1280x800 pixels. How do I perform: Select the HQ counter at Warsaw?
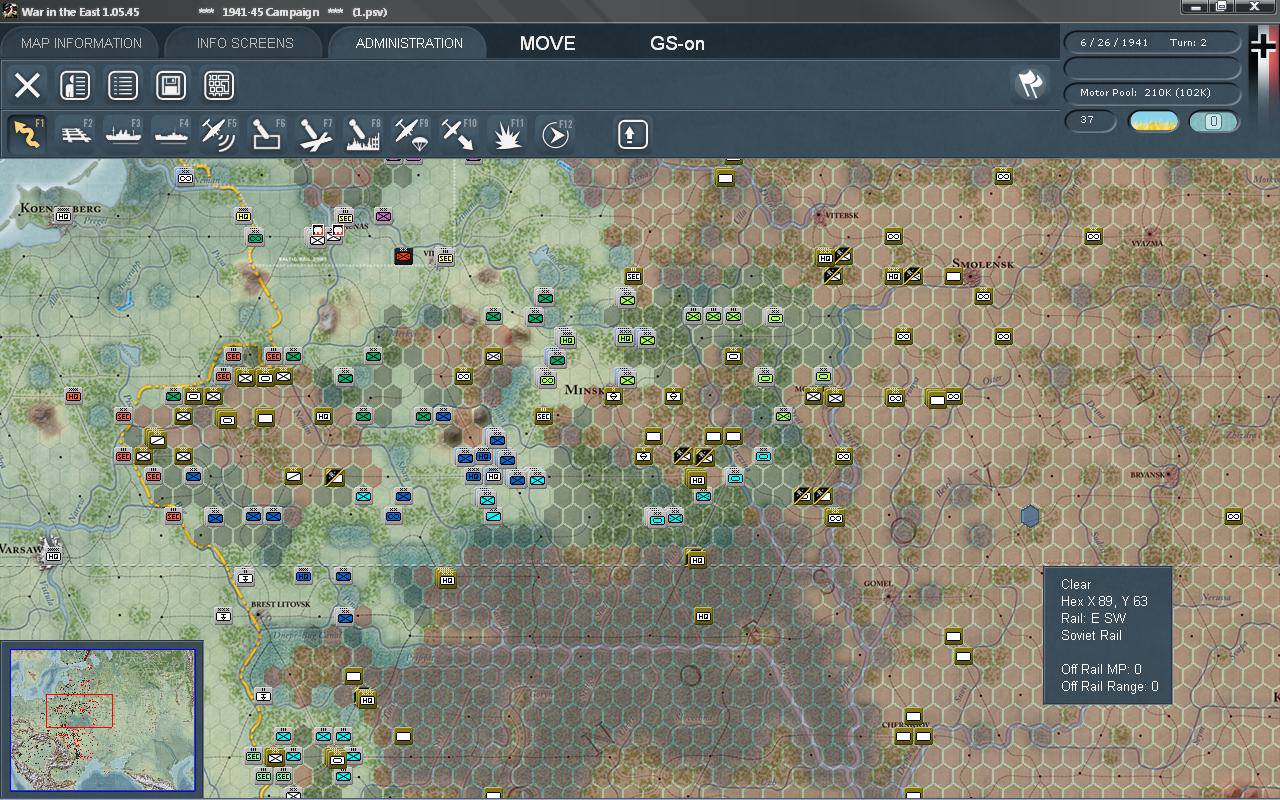point(53,555)
